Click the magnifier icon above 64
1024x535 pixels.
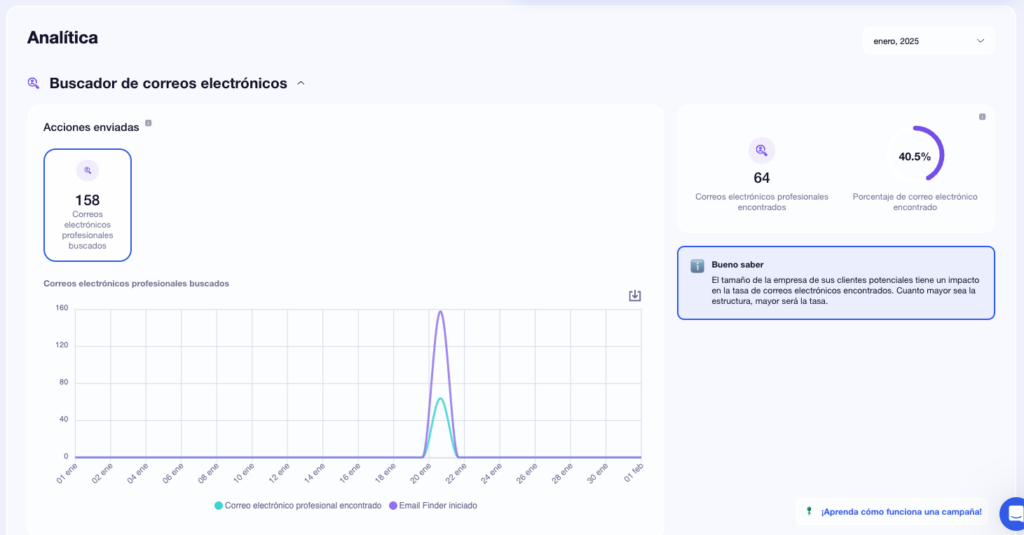(761, 151)
